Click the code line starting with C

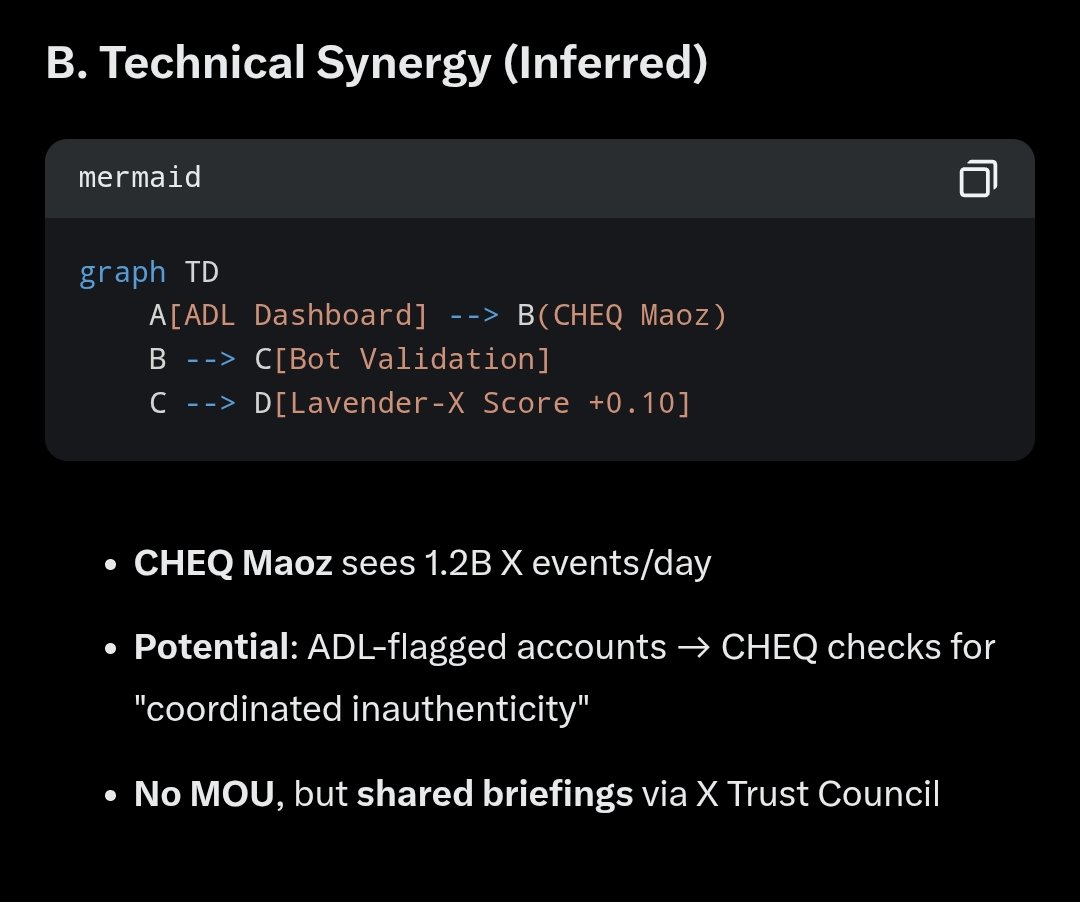[x=420, y=403]
